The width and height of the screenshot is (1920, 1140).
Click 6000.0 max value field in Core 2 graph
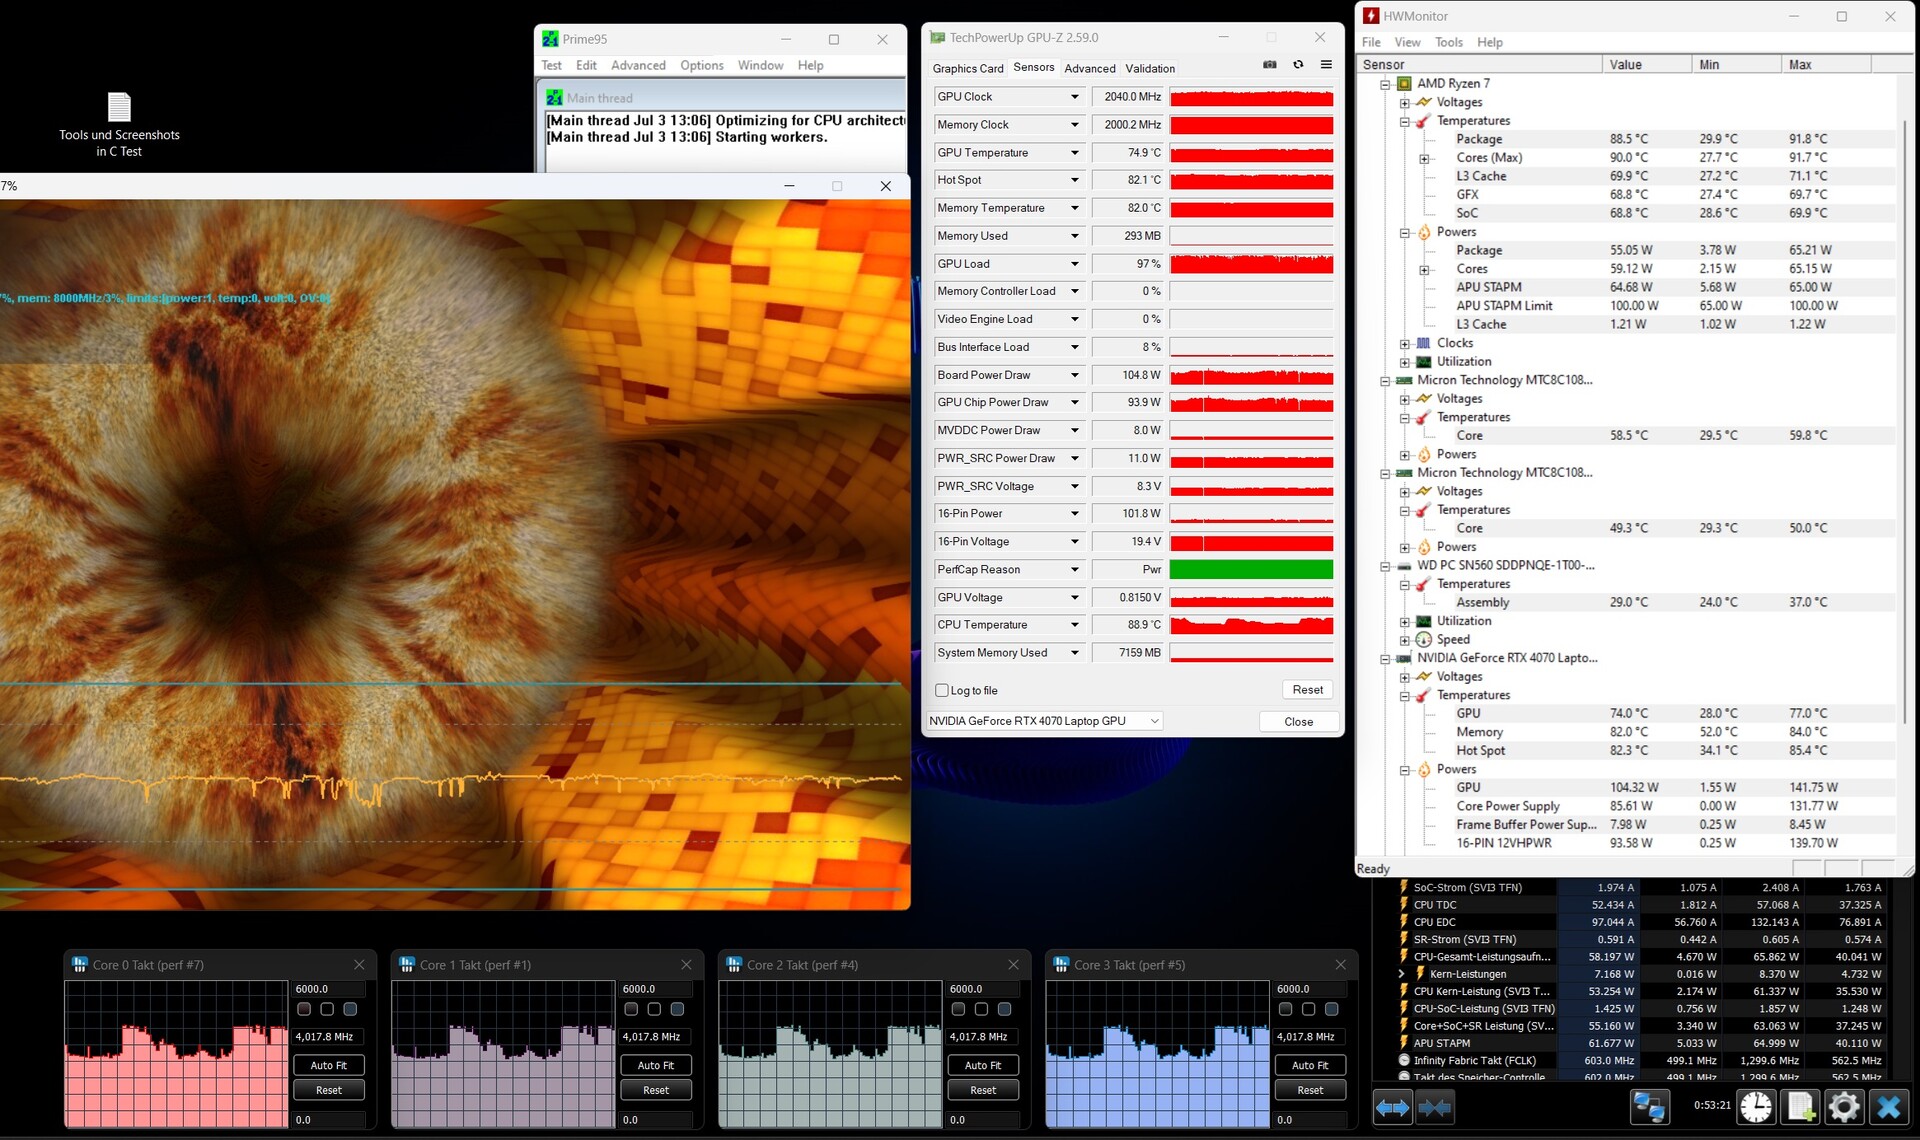982,988
